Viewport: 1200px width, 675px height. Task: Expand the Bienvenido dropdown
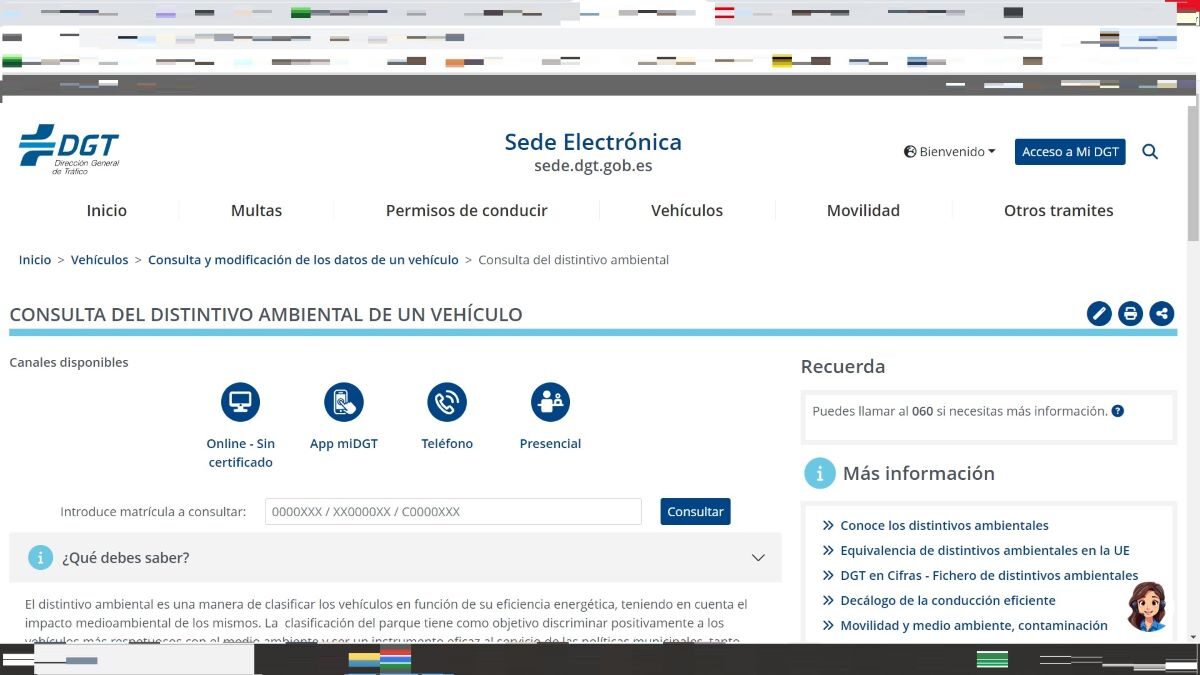[948, 151]
